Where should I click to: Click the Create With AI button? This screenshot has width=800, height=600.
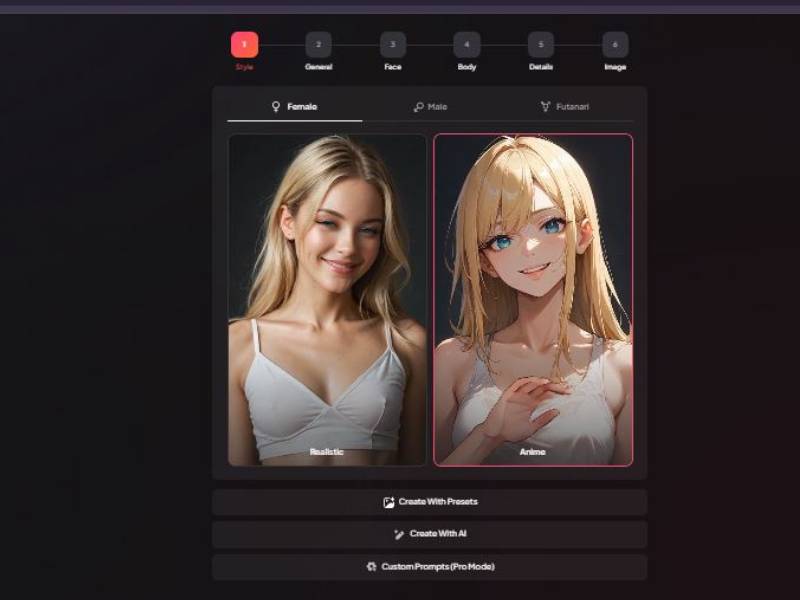coord(430,533)
